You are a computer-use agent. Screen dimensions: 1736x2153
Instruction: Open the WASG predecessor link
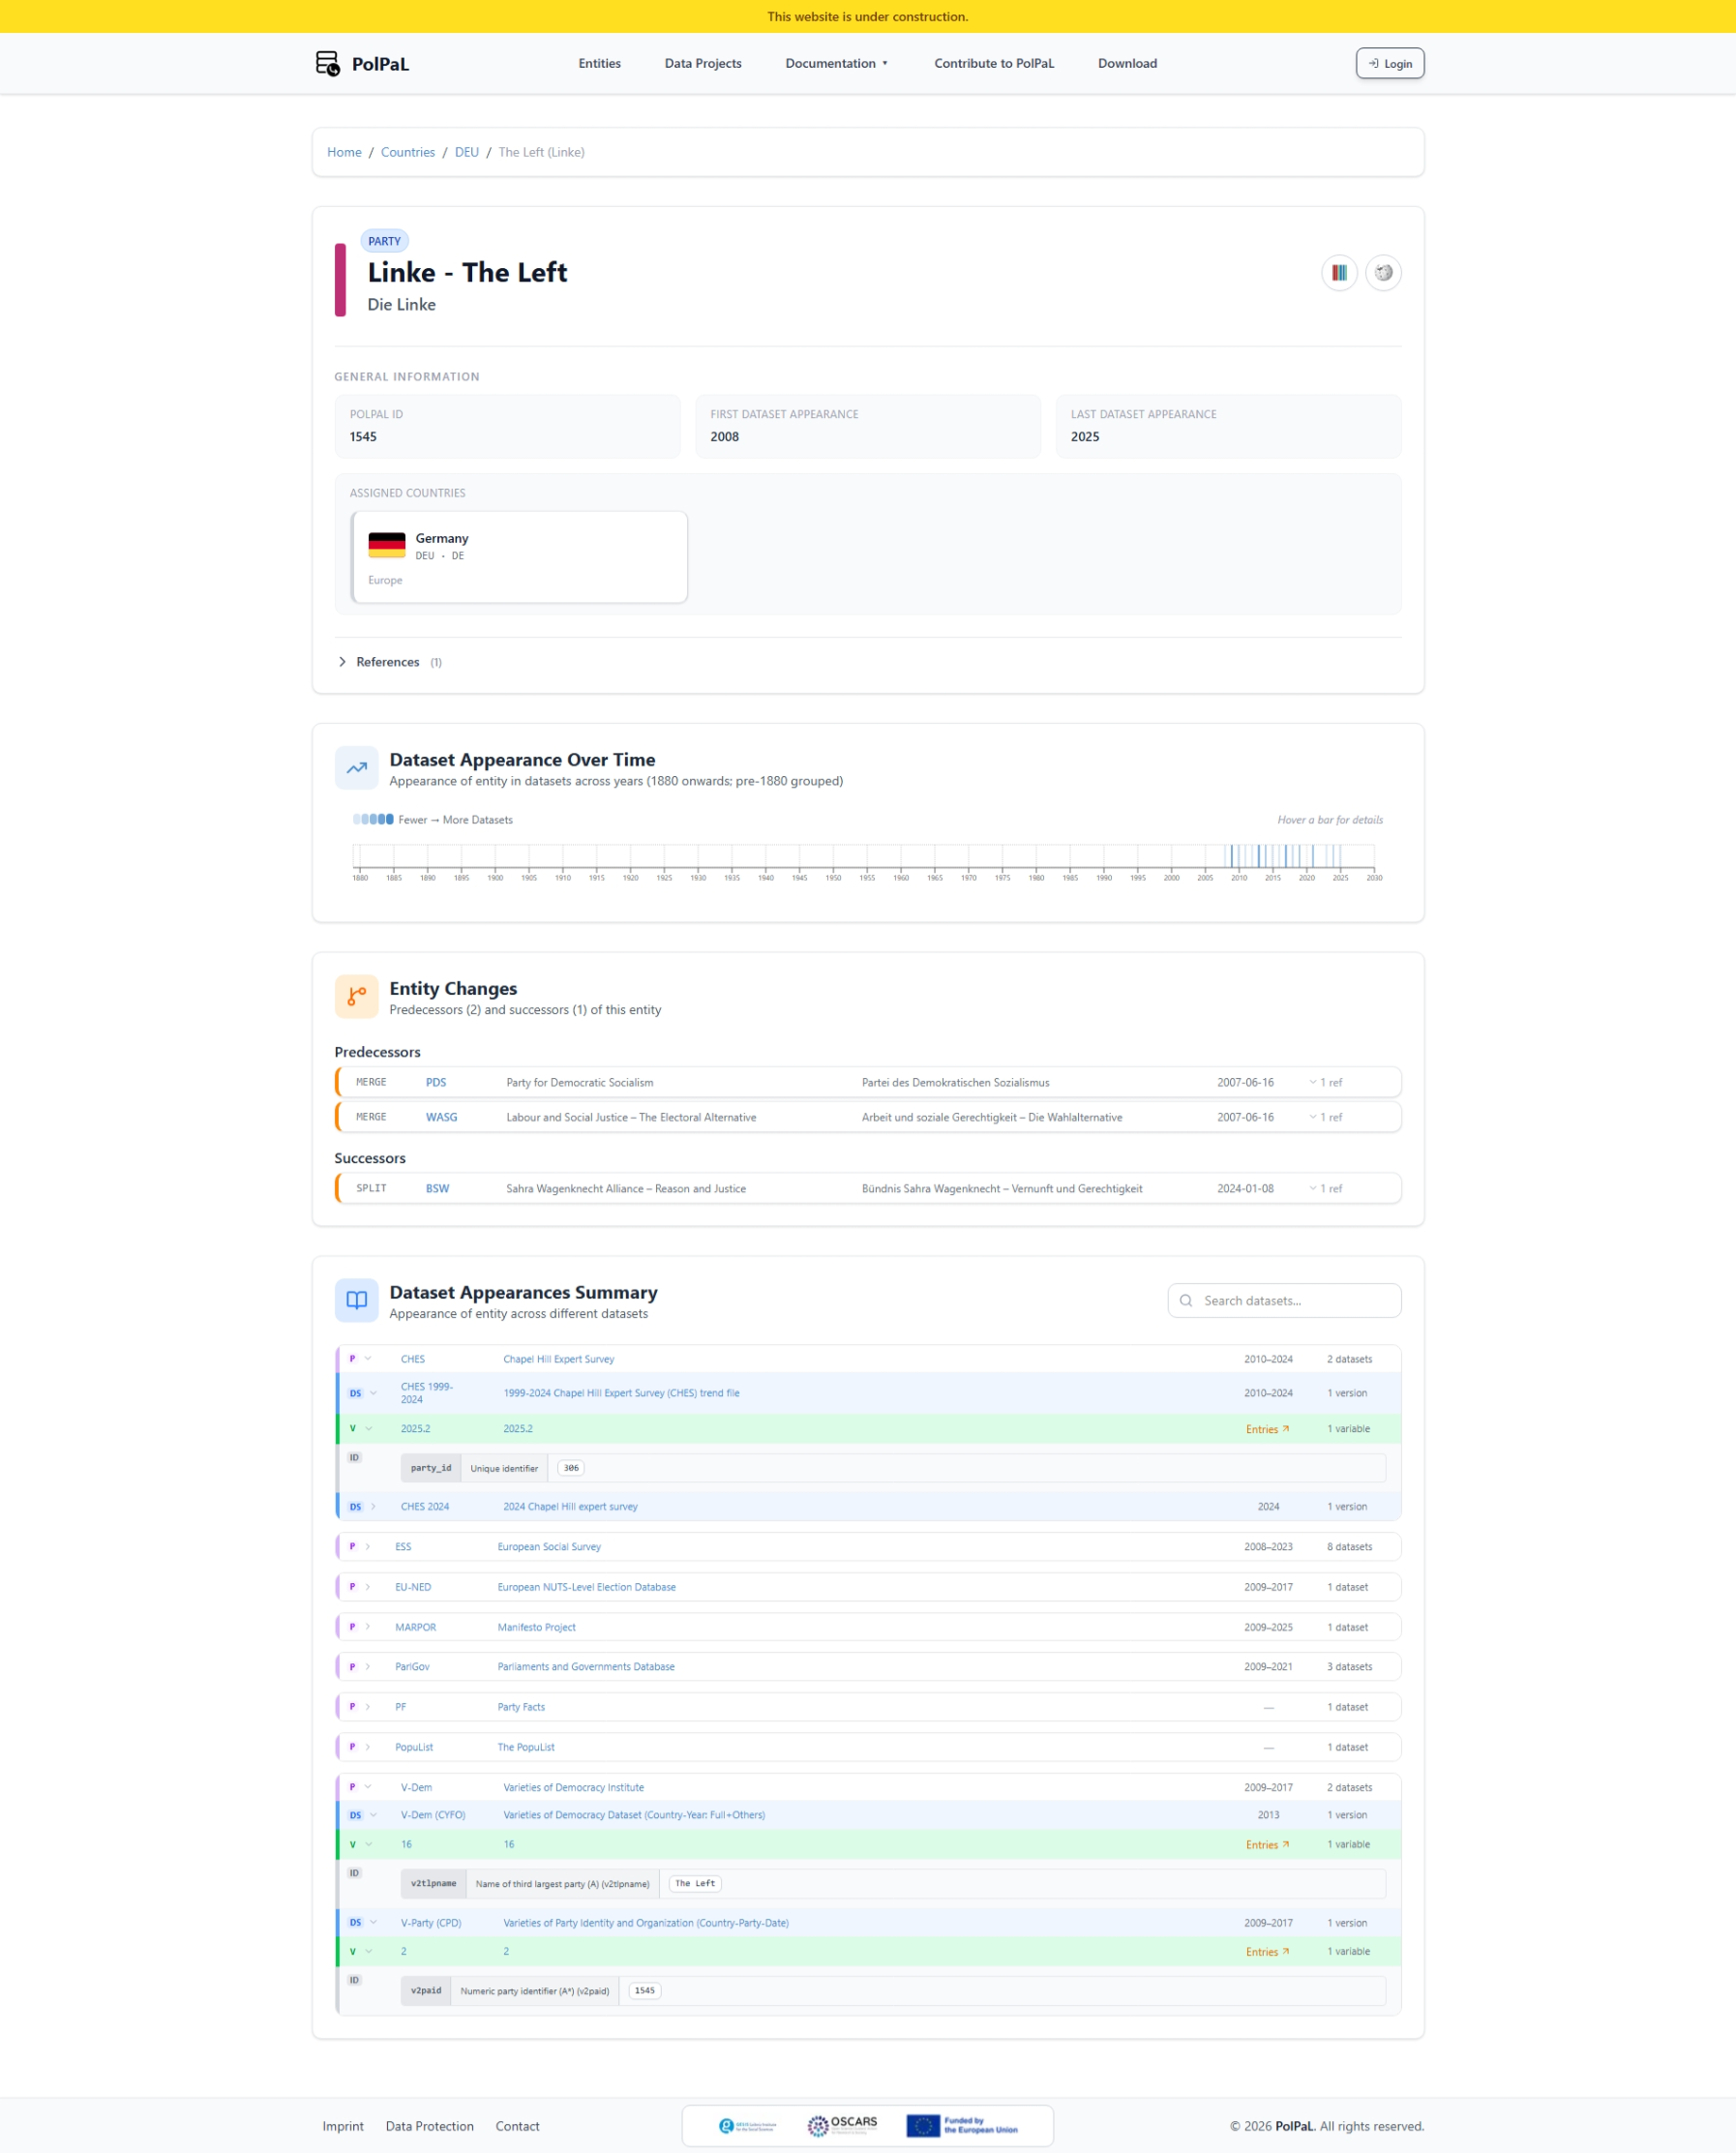(442, 1117)
